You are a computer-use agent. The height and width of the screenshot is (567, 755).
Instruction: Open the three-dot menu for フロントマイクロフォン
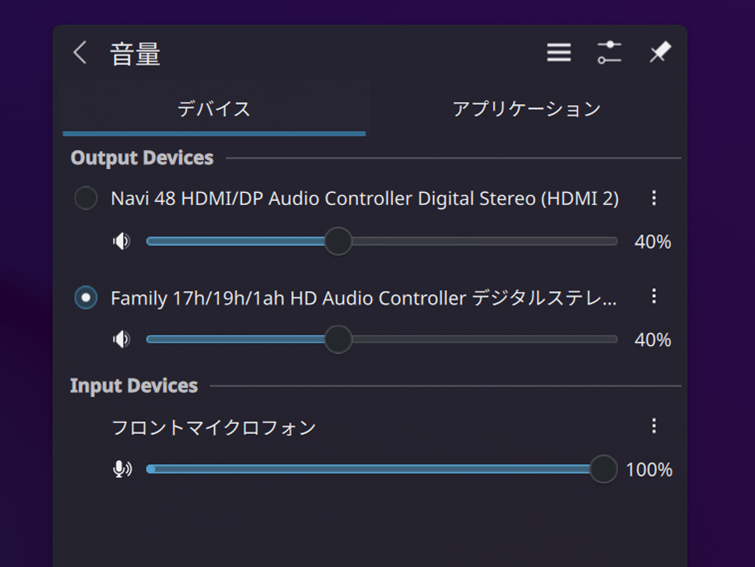coord(654,426)
